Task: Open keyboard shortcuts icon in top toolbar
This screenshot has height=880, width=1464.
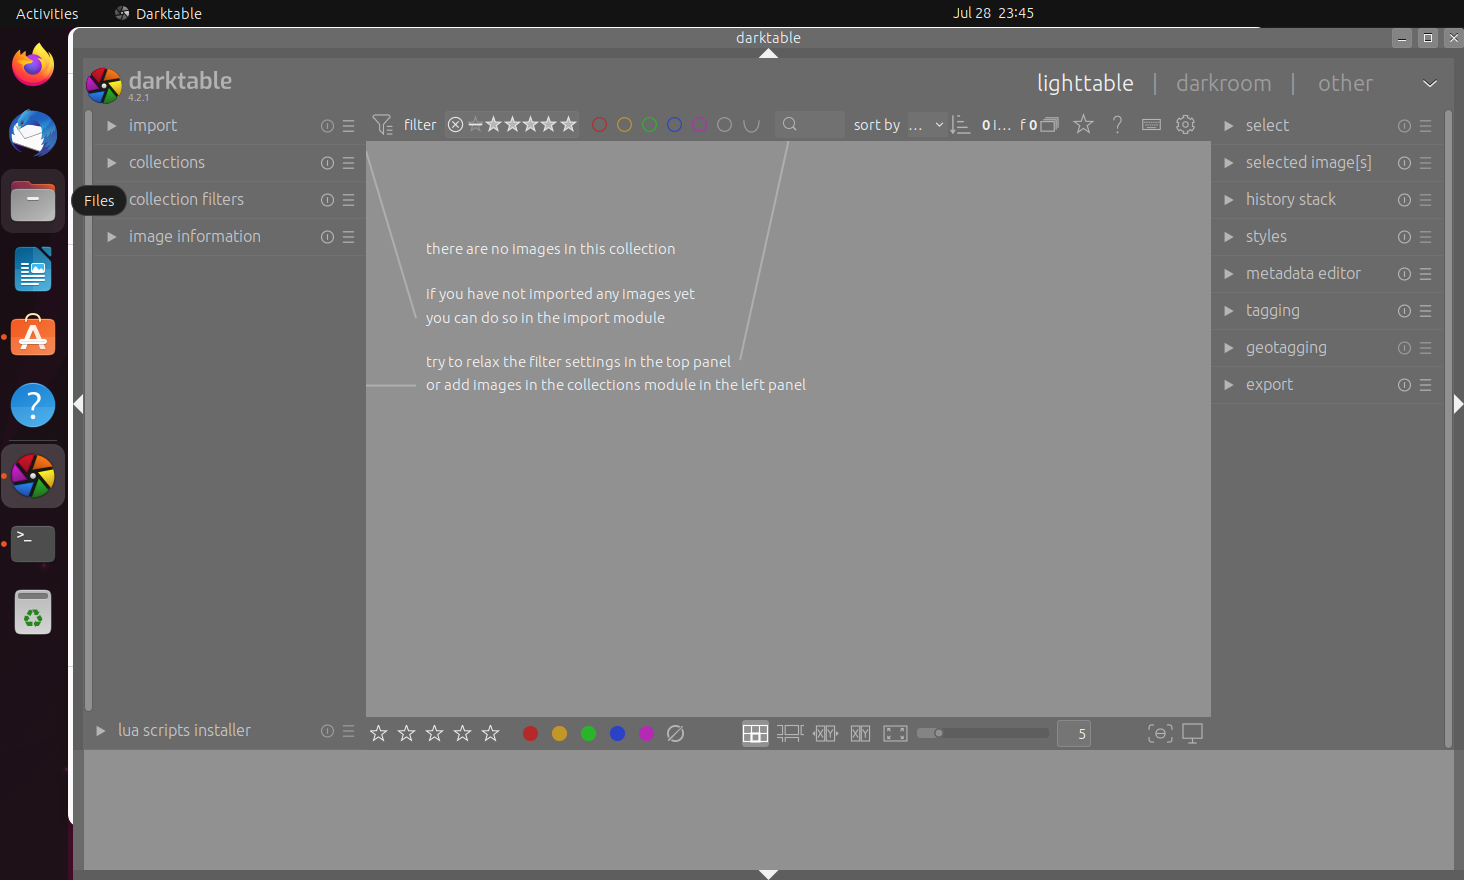Action: click(1151, 124)
